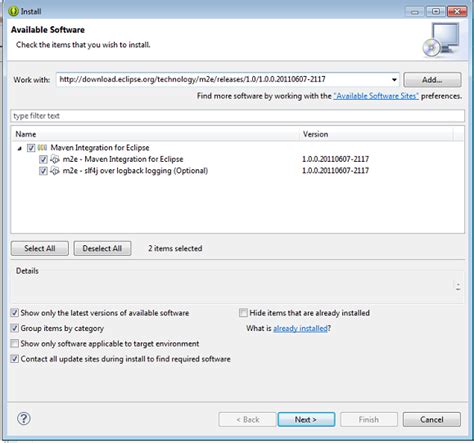The image size is (474, 443).
Task: Toggle Contact all update sites checkbox
Action: tap(14, 359)
